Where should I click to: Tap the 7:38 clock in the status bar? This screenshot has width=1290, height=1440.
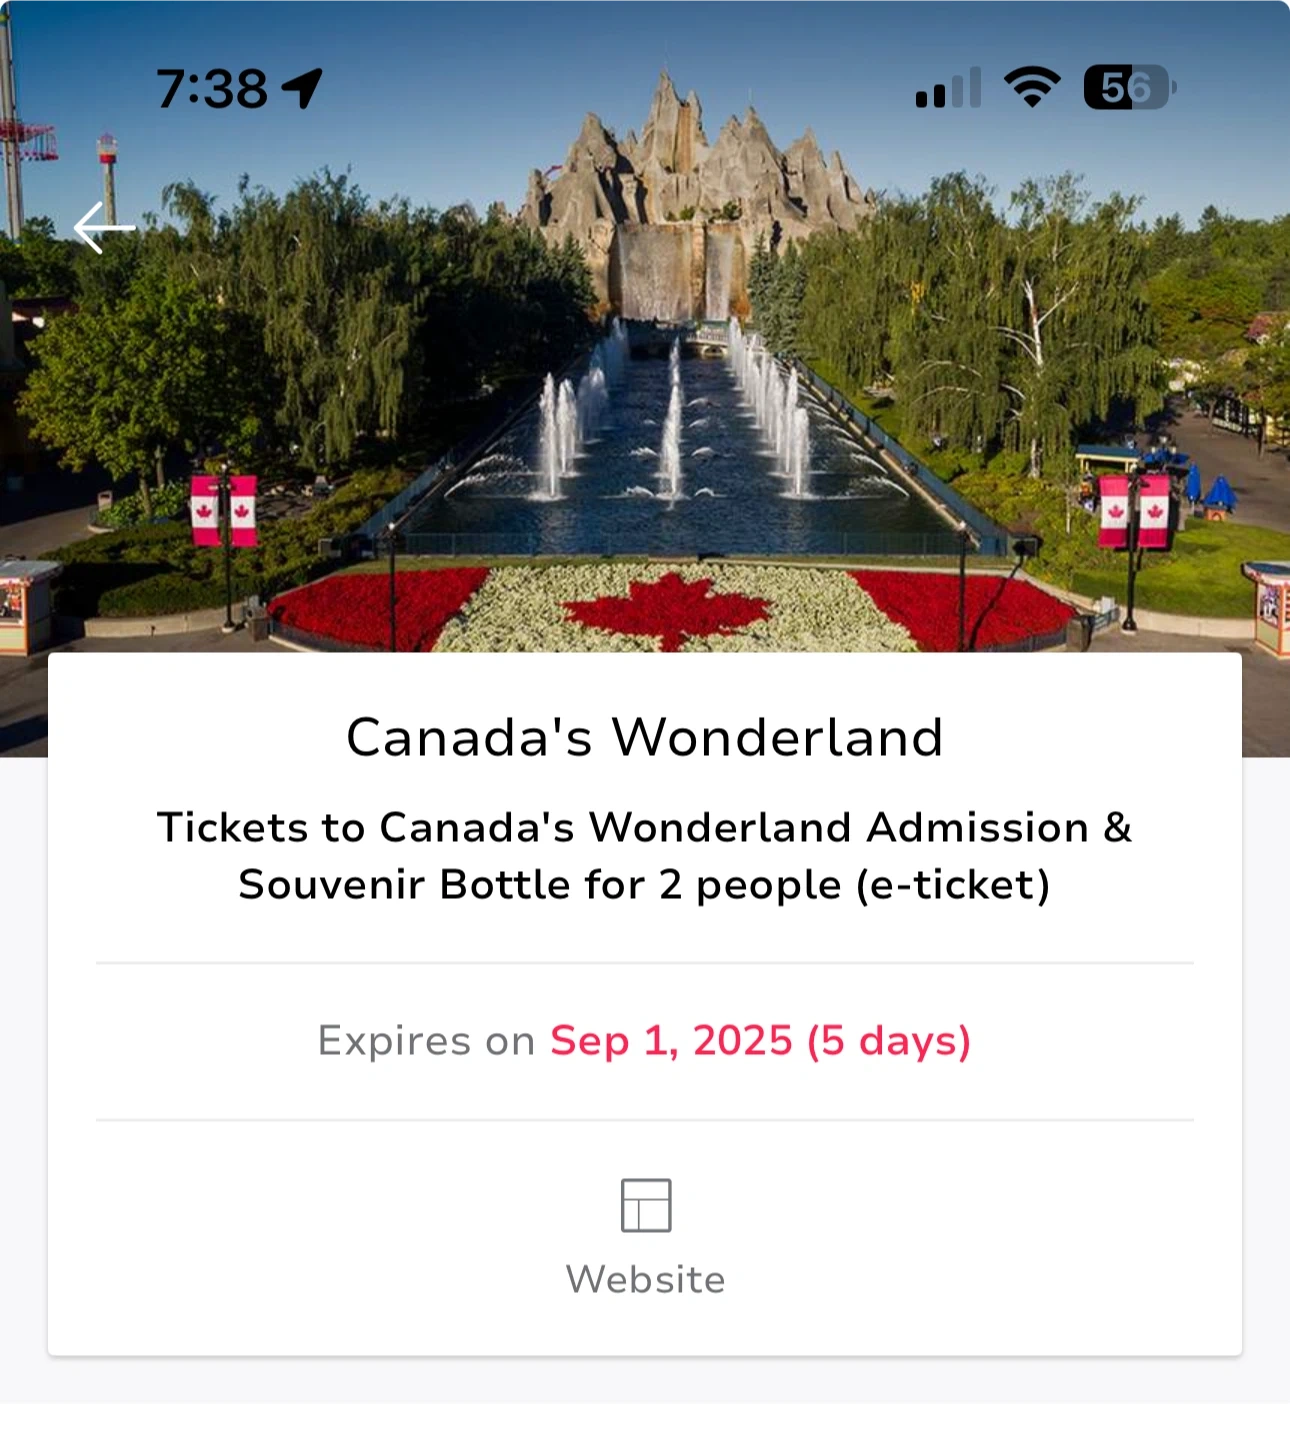point(212,89)
